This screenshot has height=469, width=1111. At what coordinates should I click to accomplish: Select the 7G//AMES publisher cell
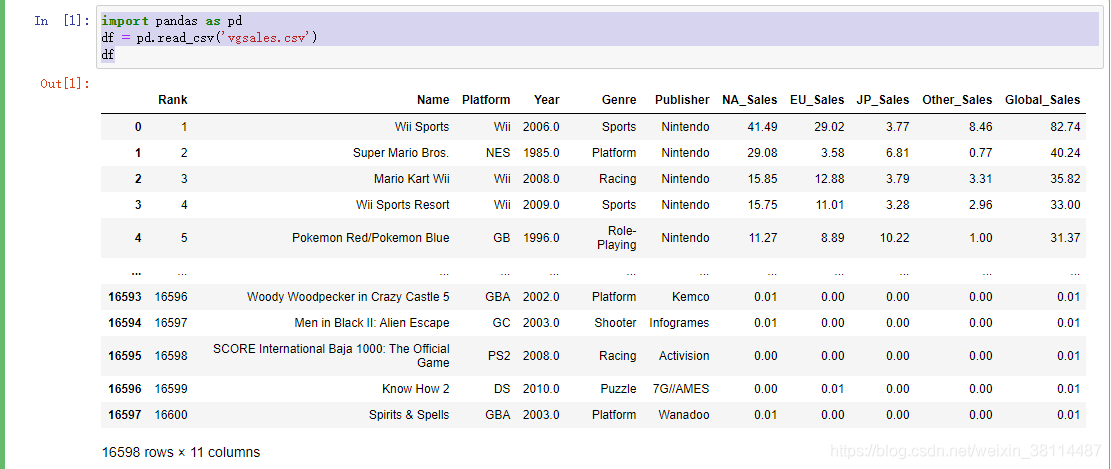(x=683, y=389)
